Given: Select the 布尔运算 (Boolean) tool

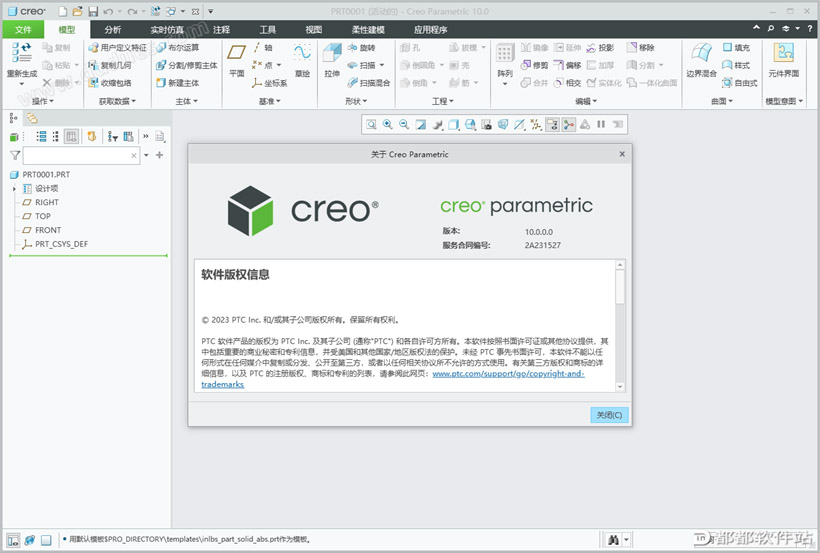Looking at the screenshot, I should (x=177, y=48).
